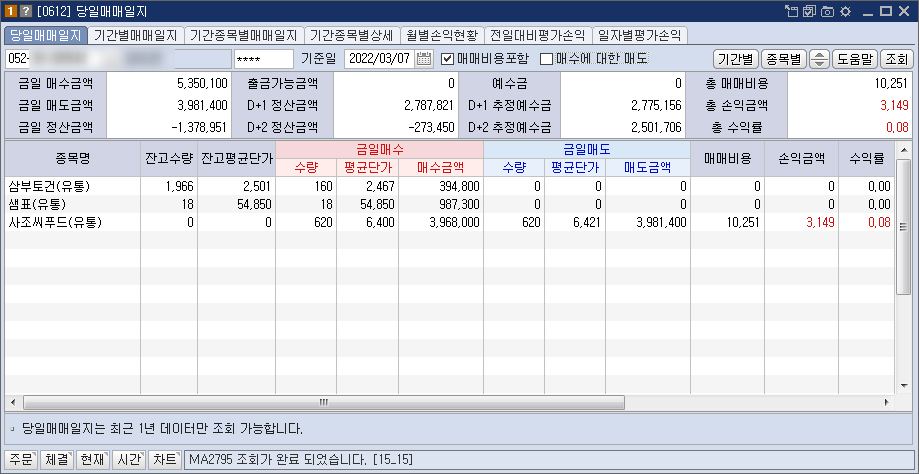Click the detach-window icon in title bar
This screenshot has height=474, width=919.
coord(792,11)
